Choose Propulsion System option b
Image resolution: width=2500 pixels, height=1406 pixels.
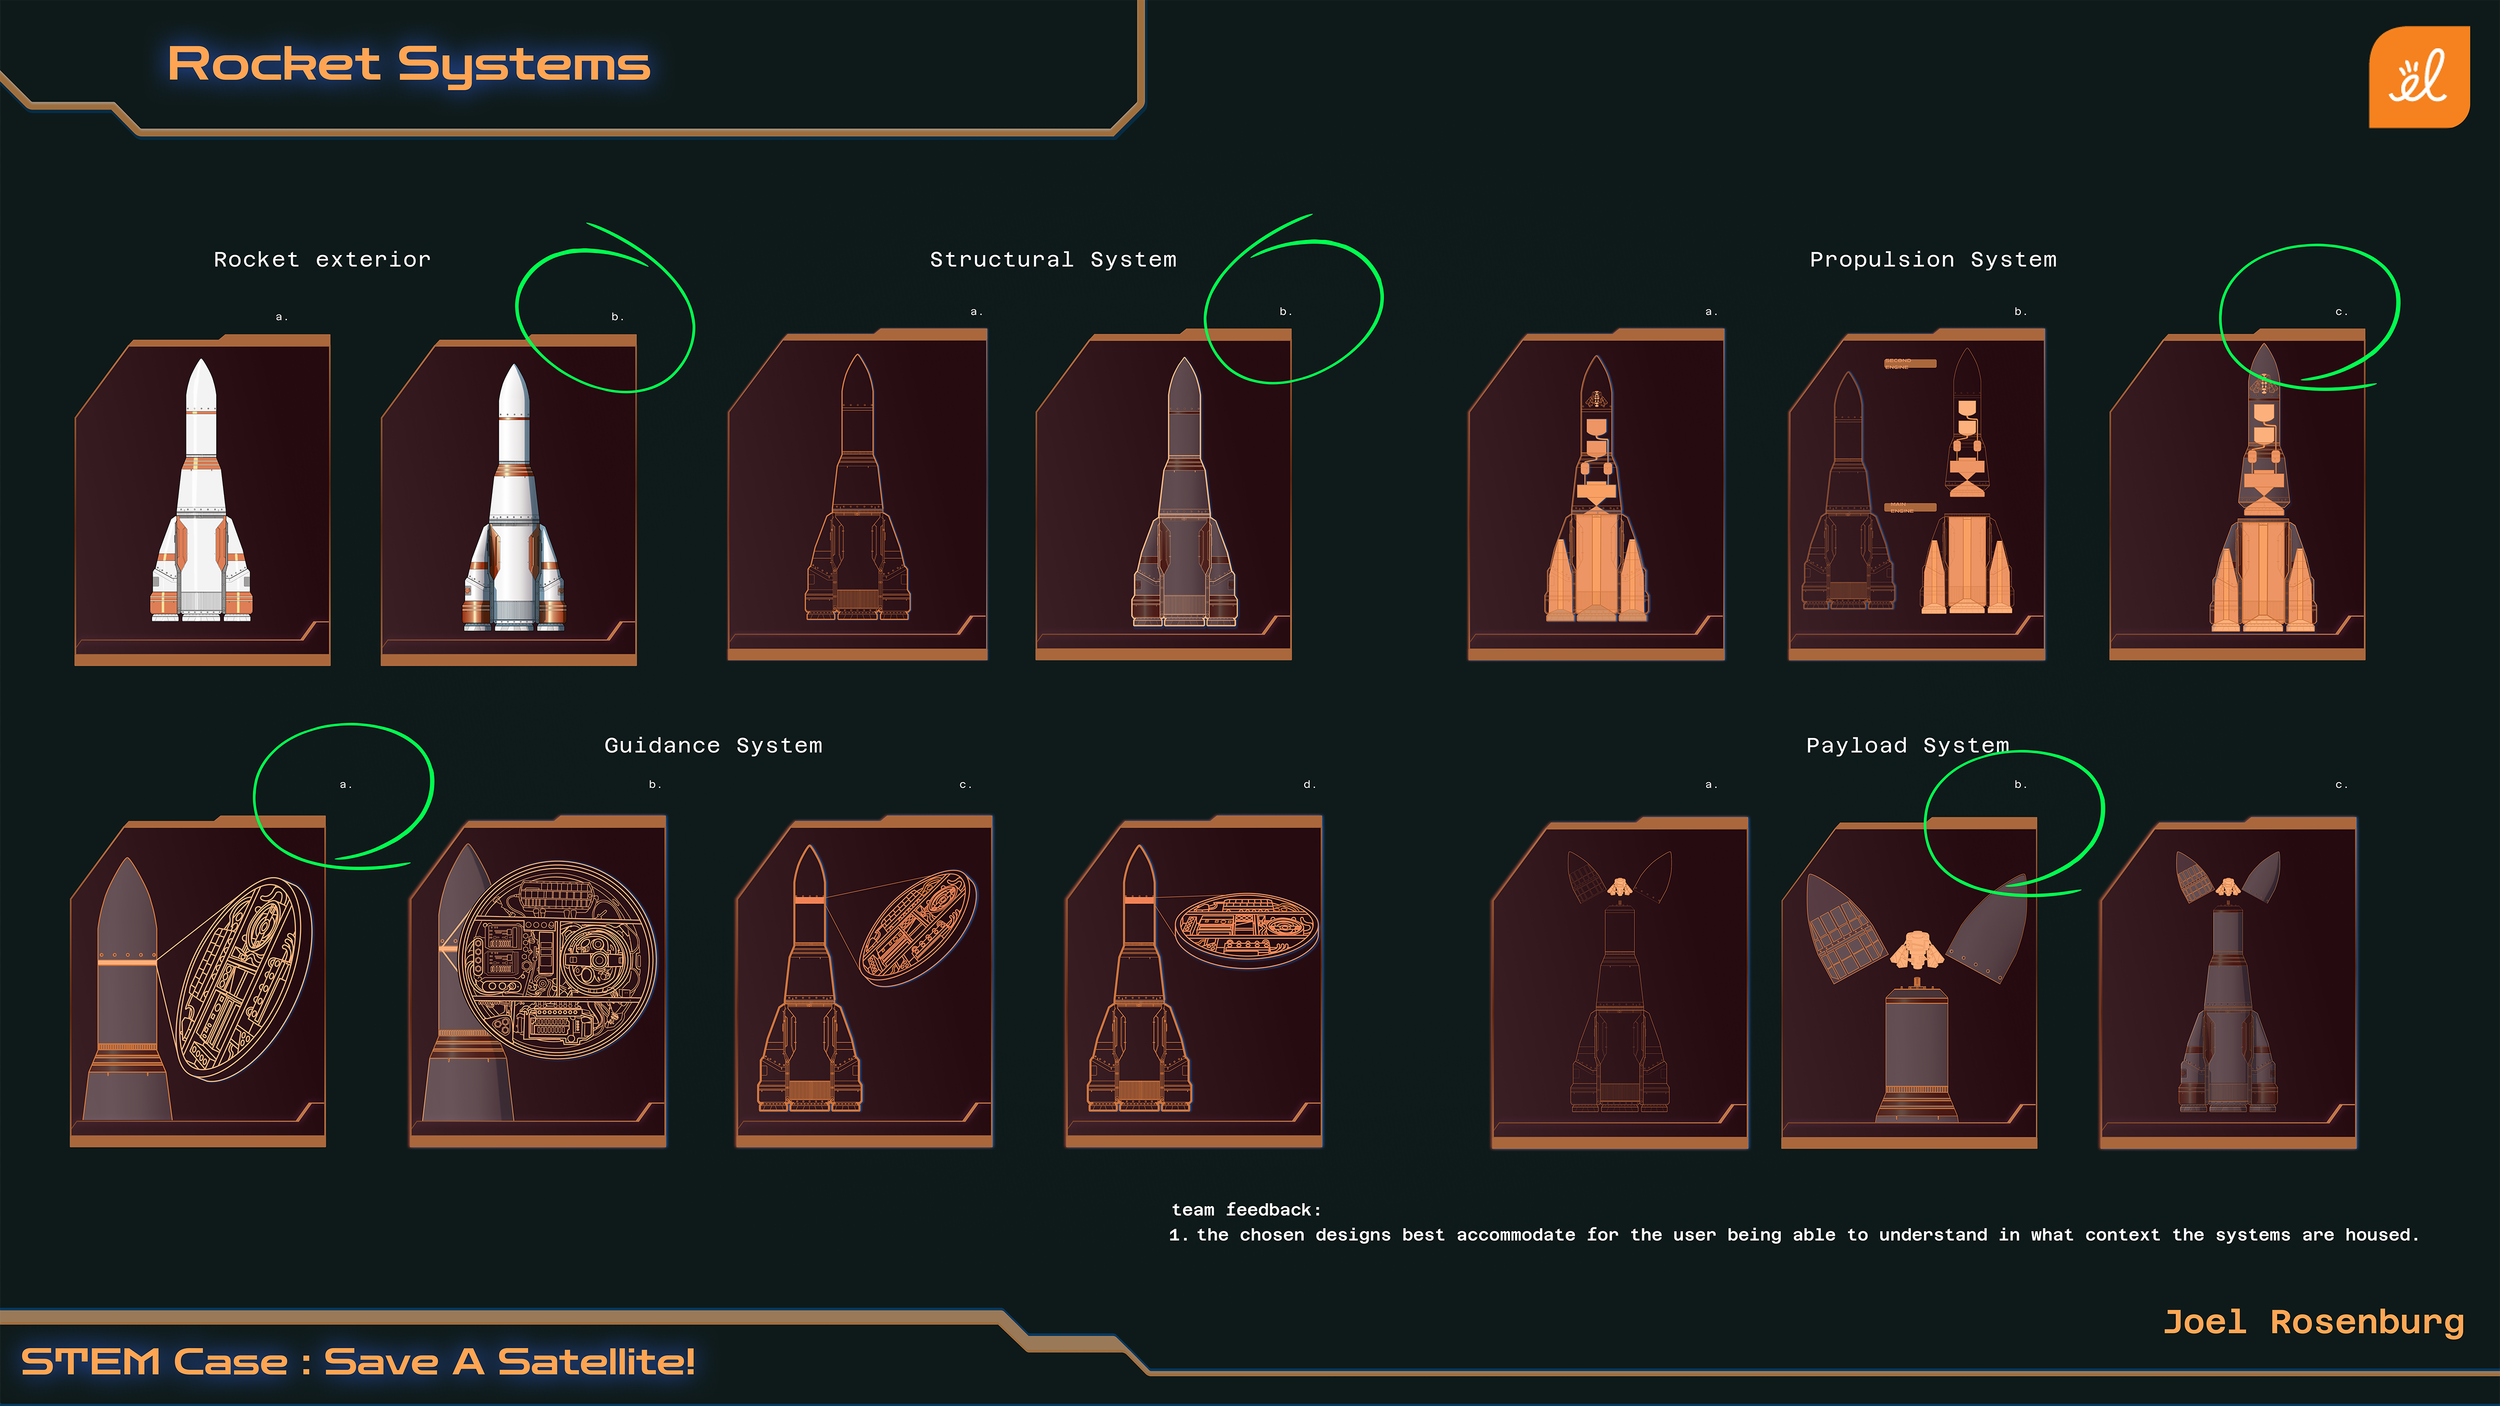click(1916, 495)
